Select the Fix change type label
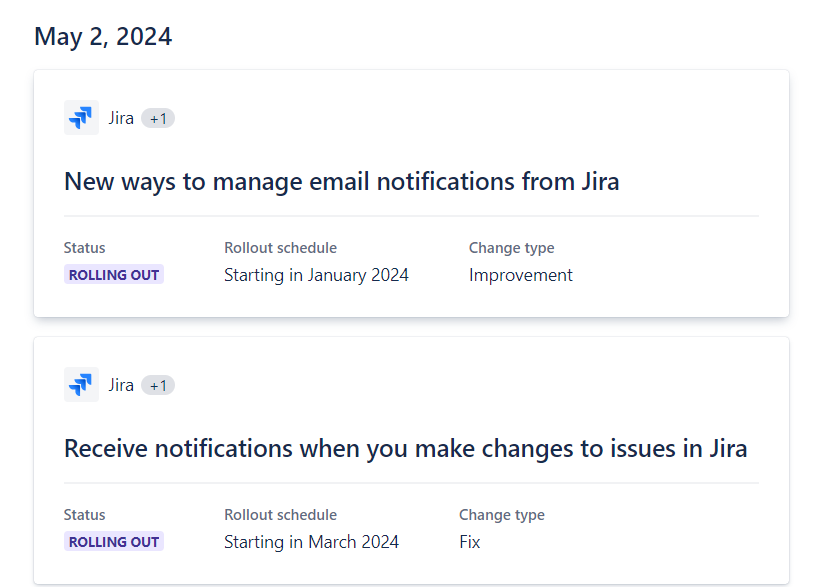This screenshot has height=587, width=830. [469, 541]
